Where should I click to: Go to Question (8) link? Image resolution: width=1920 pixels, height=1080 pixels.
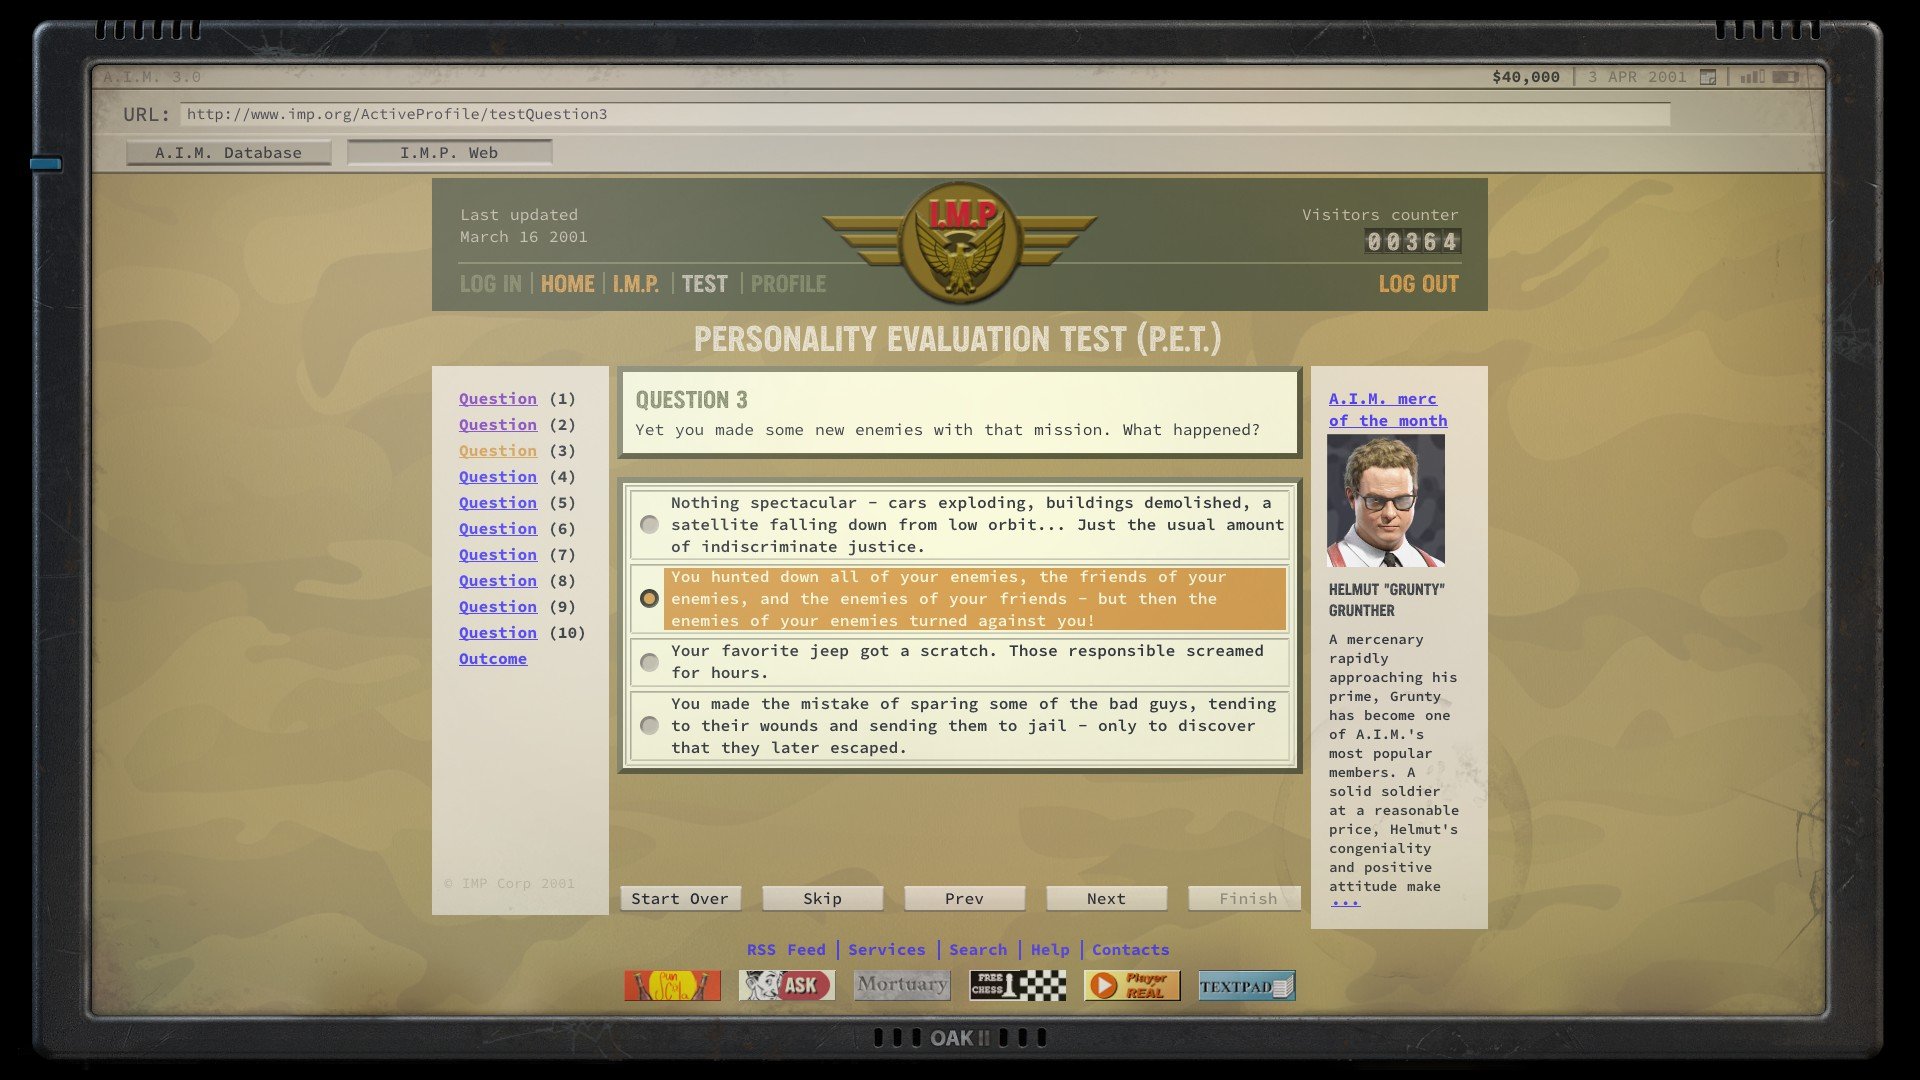point(498,581)
